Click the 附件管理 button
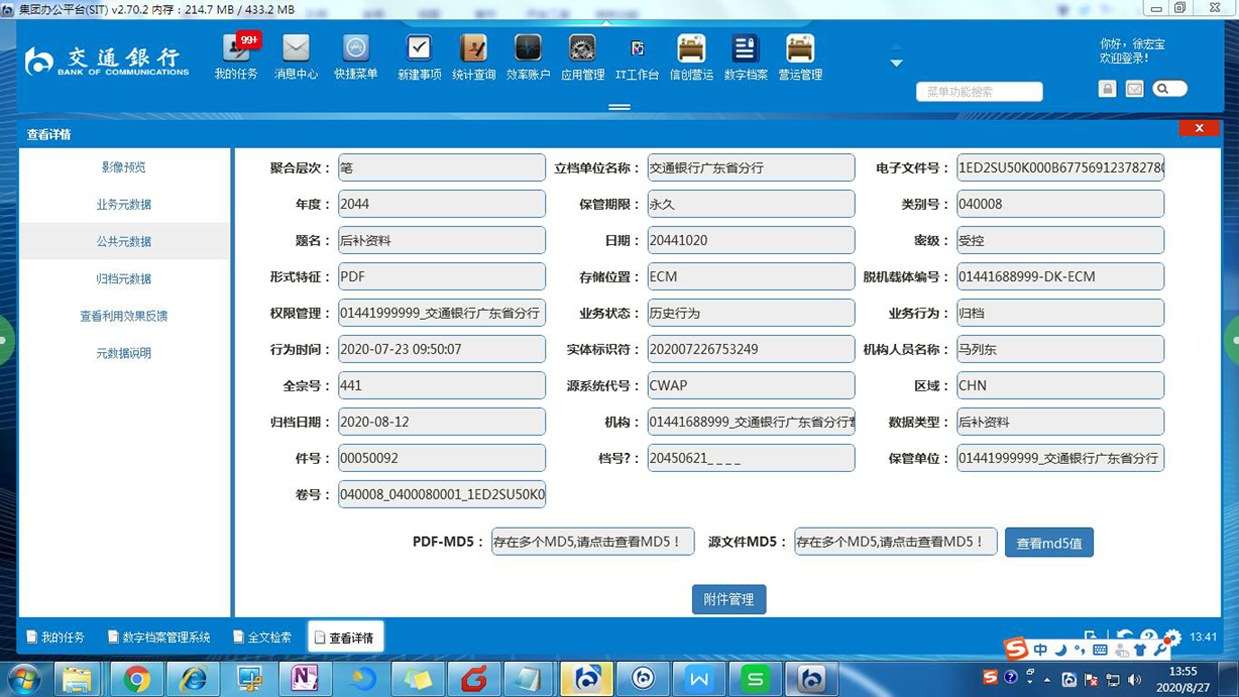The height and width of the screenshot is (697, 1239). point(728,599)
